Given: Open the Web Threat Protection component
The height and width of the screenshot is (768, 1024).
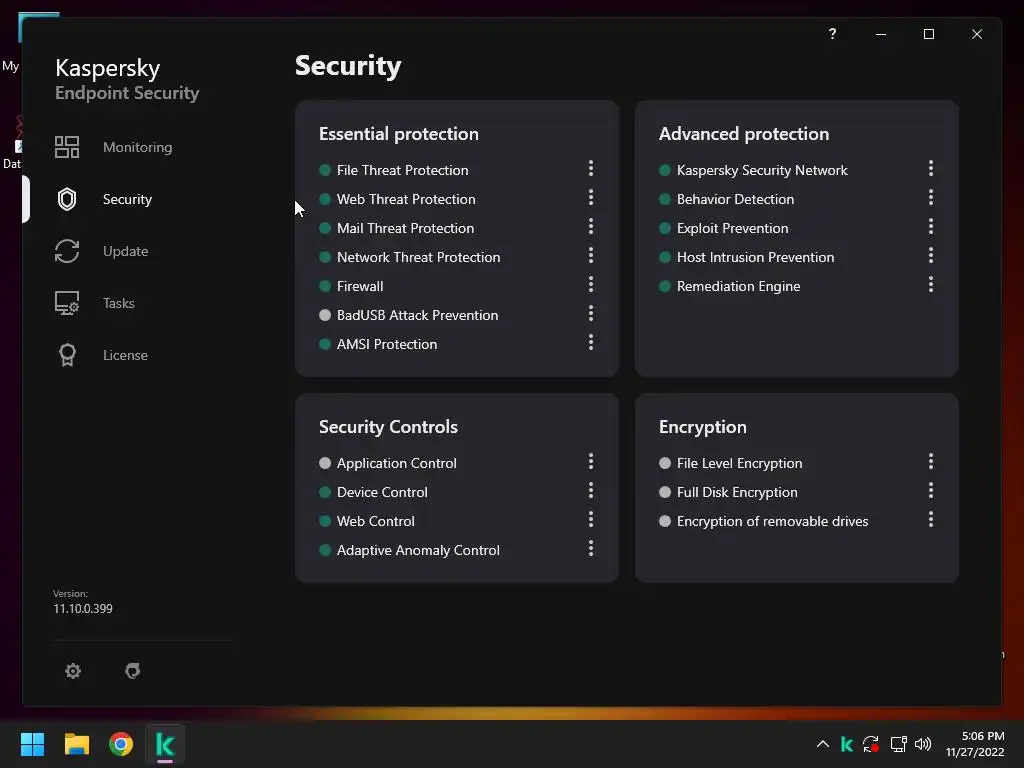Looking at the screenshot, I should [x=406, y=199].
